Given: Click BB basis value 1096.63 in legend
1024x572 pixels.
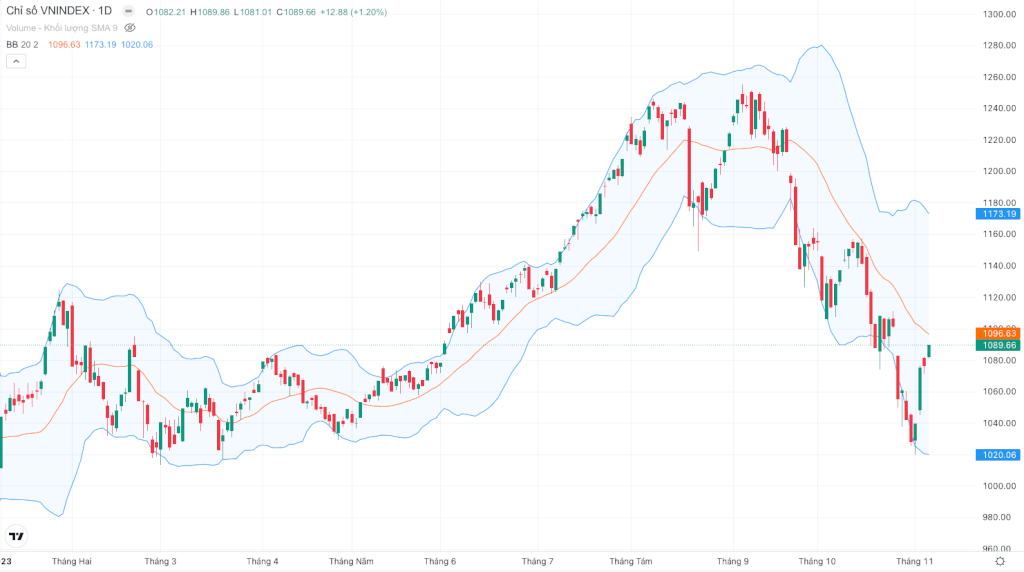Looking at the screenshot, I should point(64,44).
